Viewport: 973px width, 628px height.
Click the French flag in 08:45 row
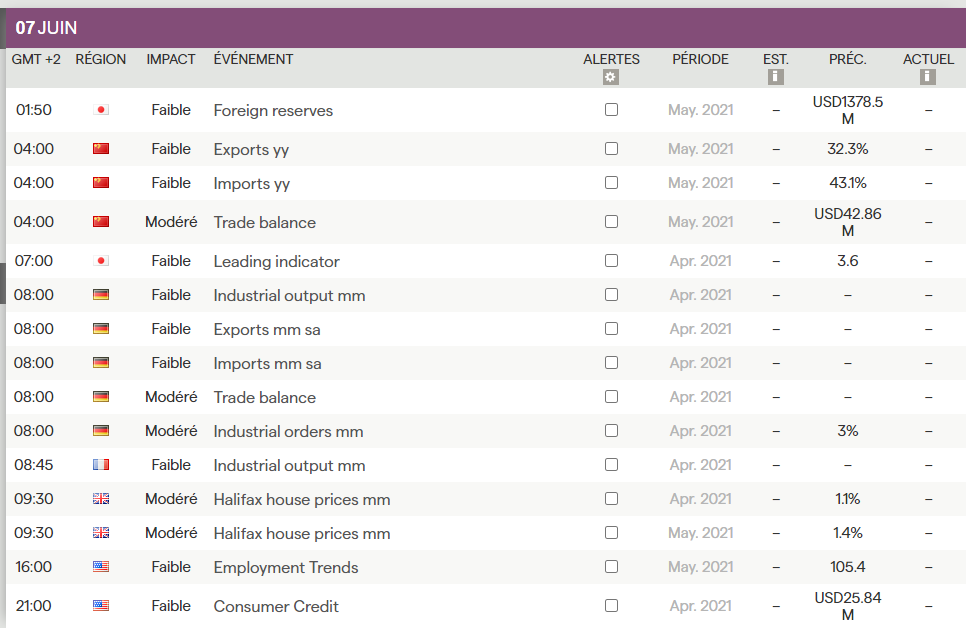(100, 465)
